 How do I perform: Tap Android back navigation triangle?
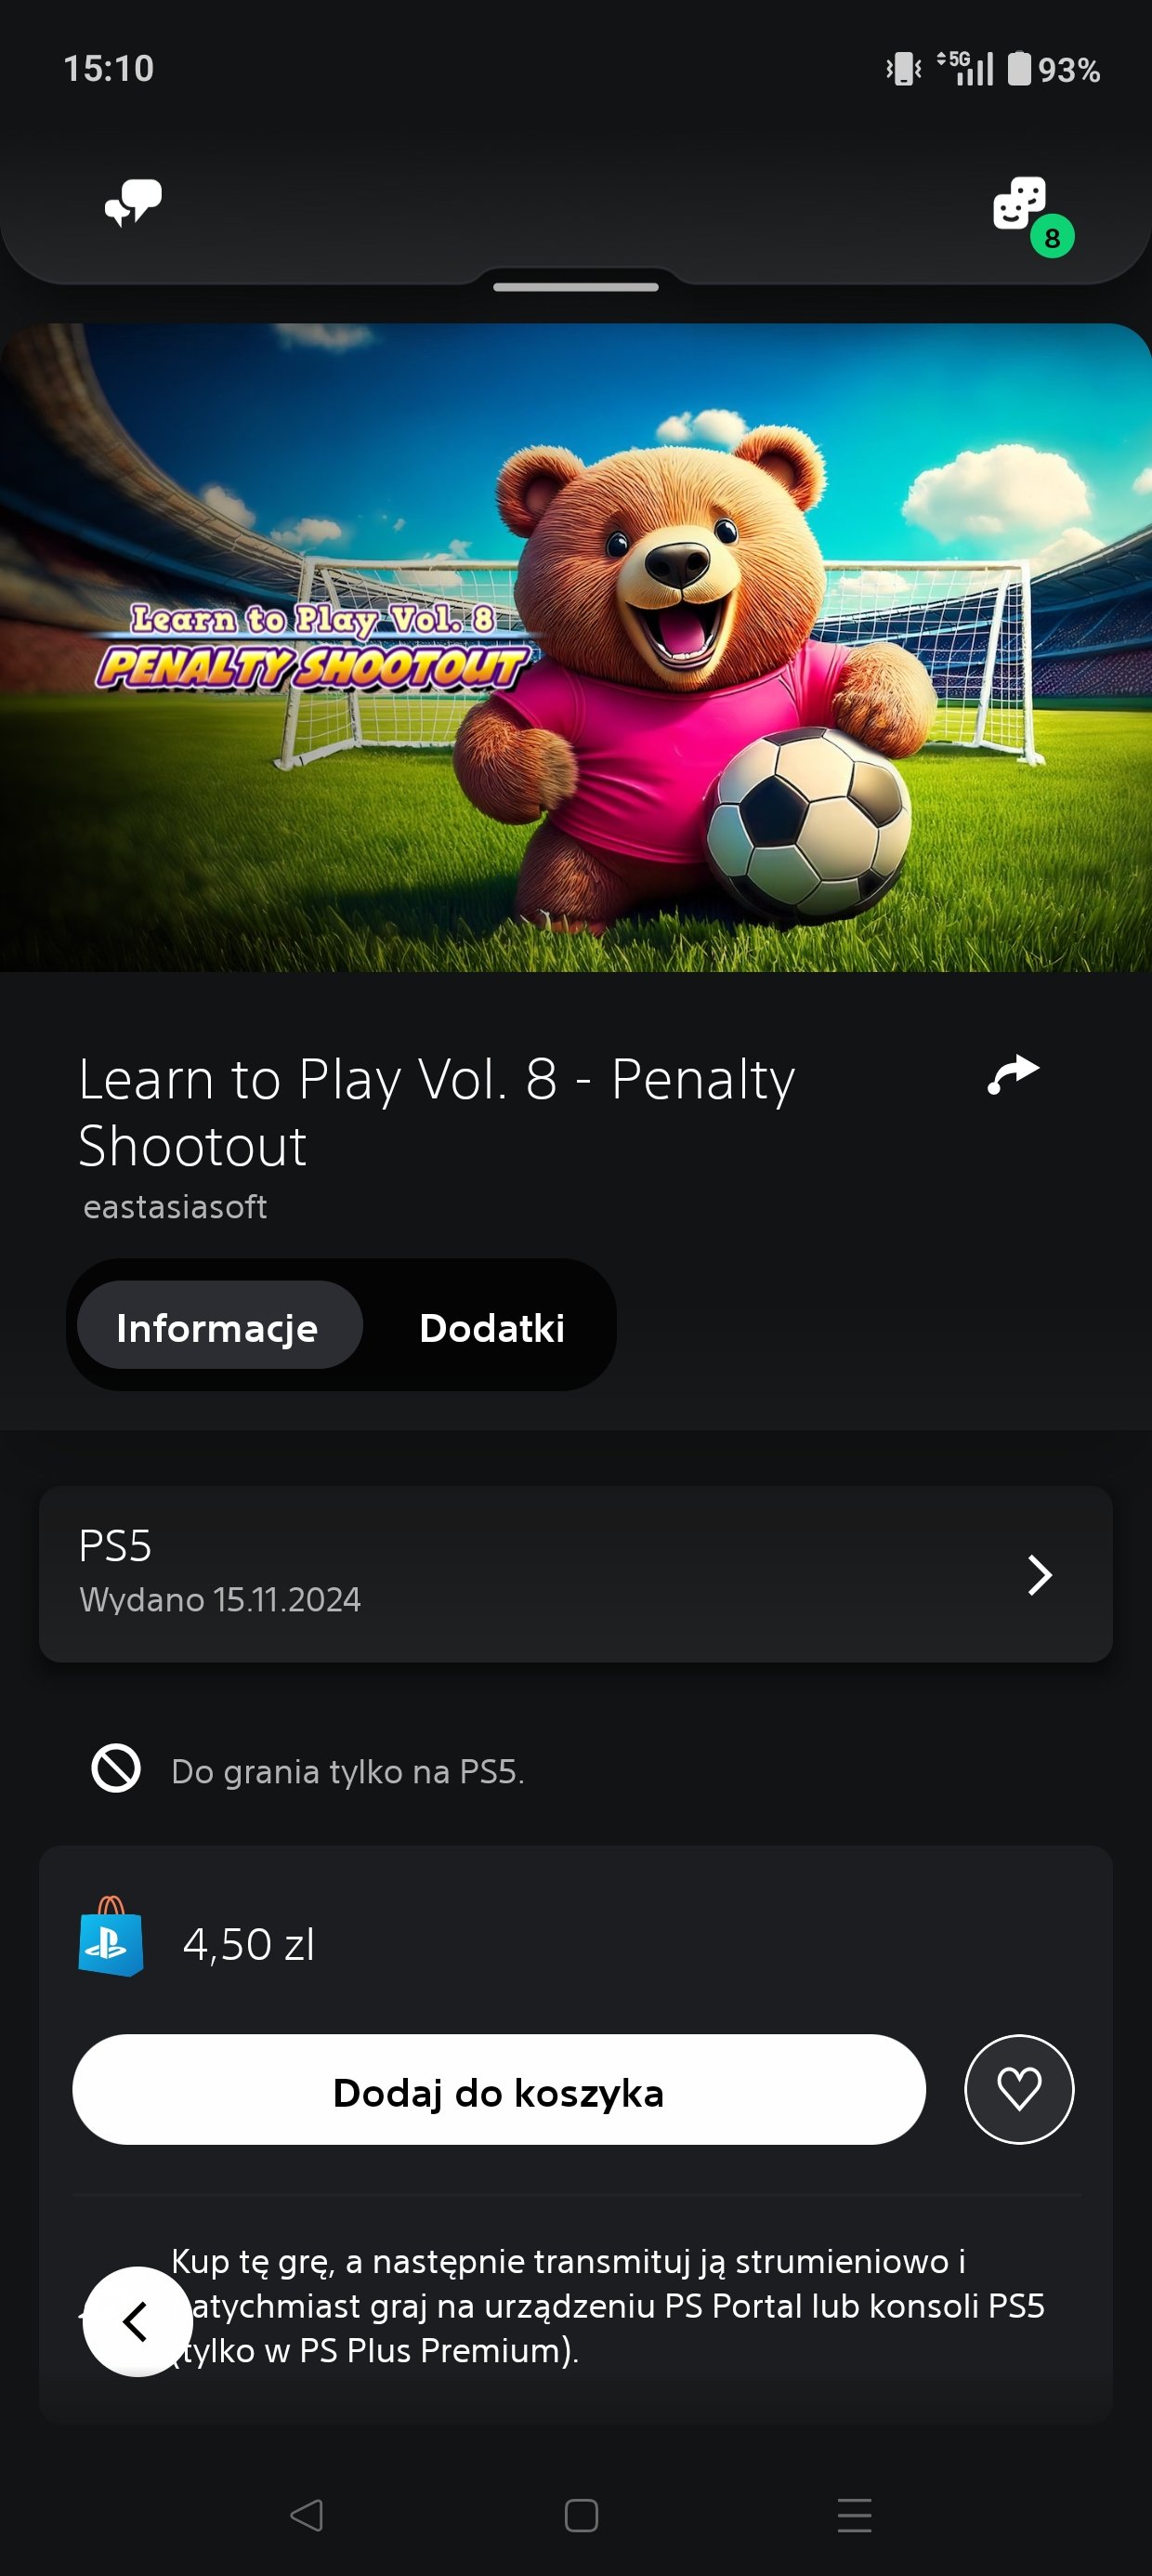tap(306, 2514)
